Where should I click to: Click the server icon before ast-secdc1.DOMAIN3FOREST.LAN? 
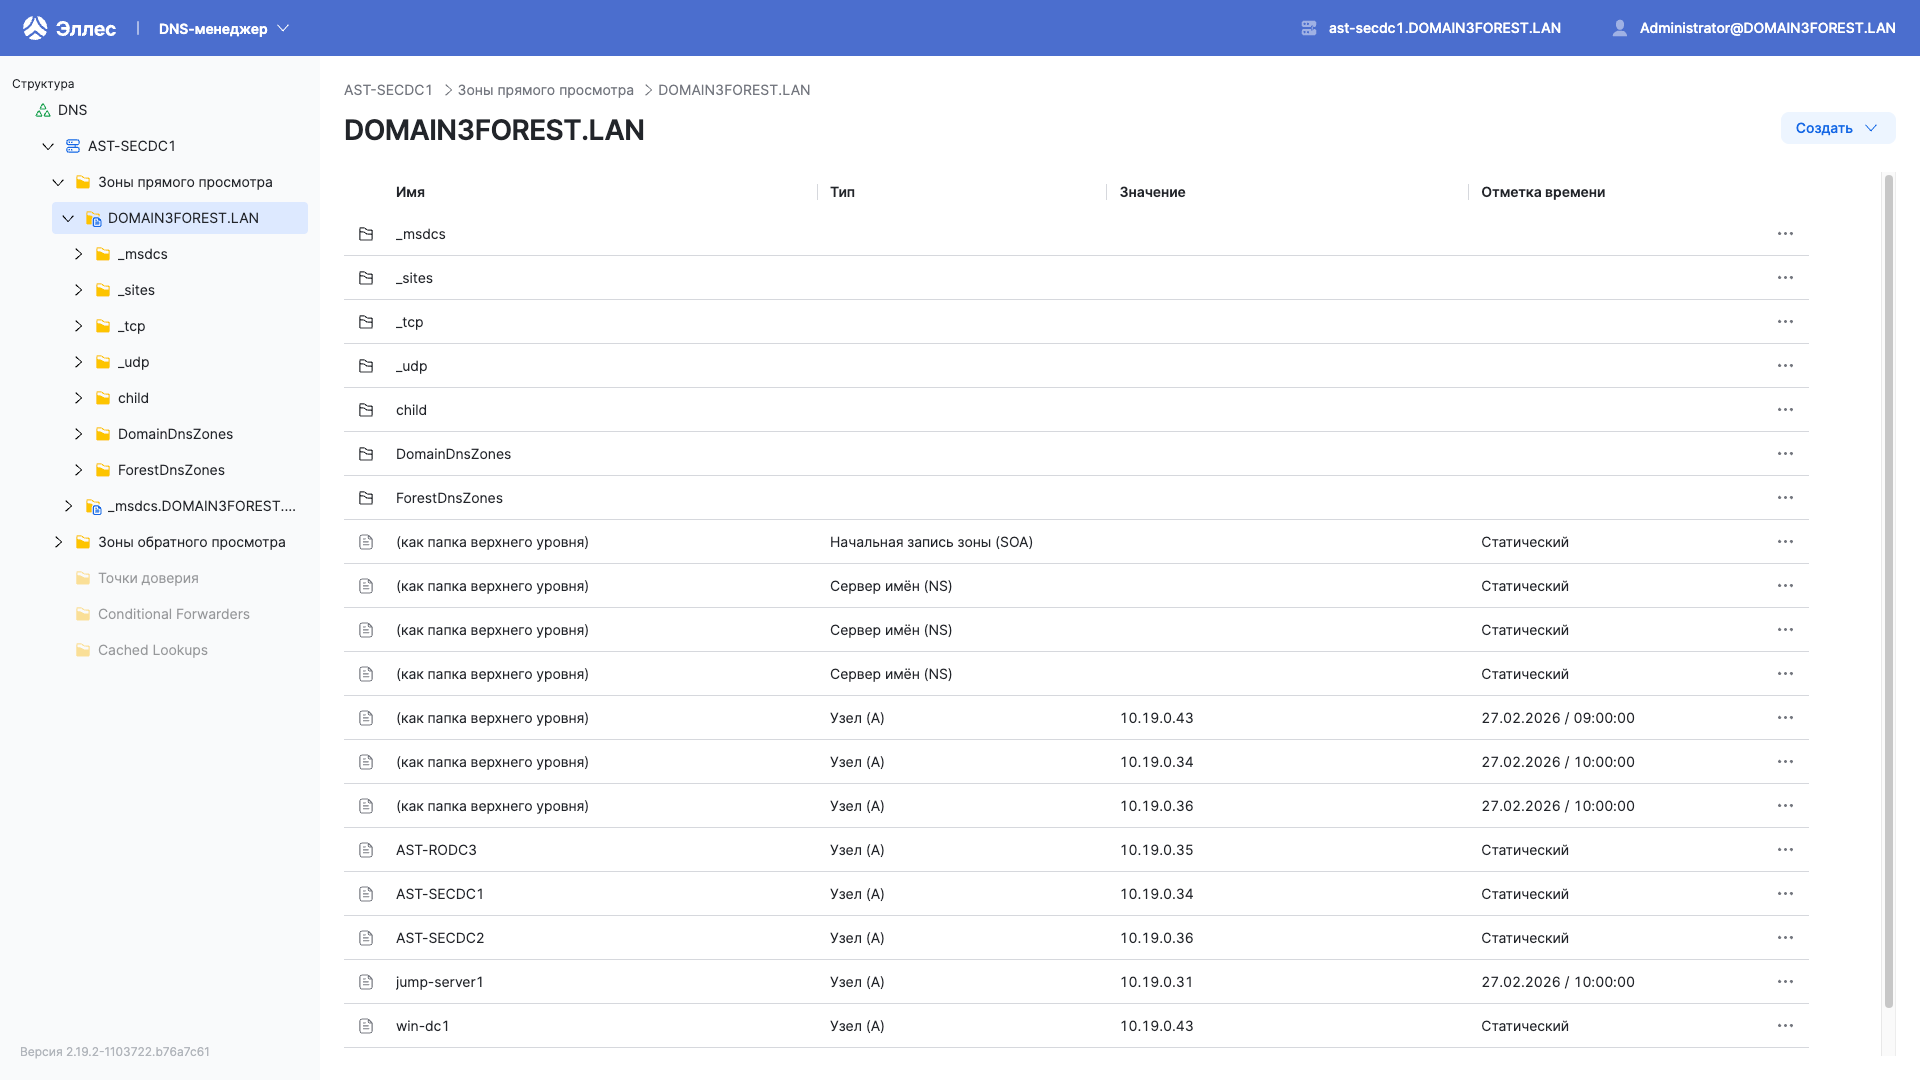(1307, 27)
